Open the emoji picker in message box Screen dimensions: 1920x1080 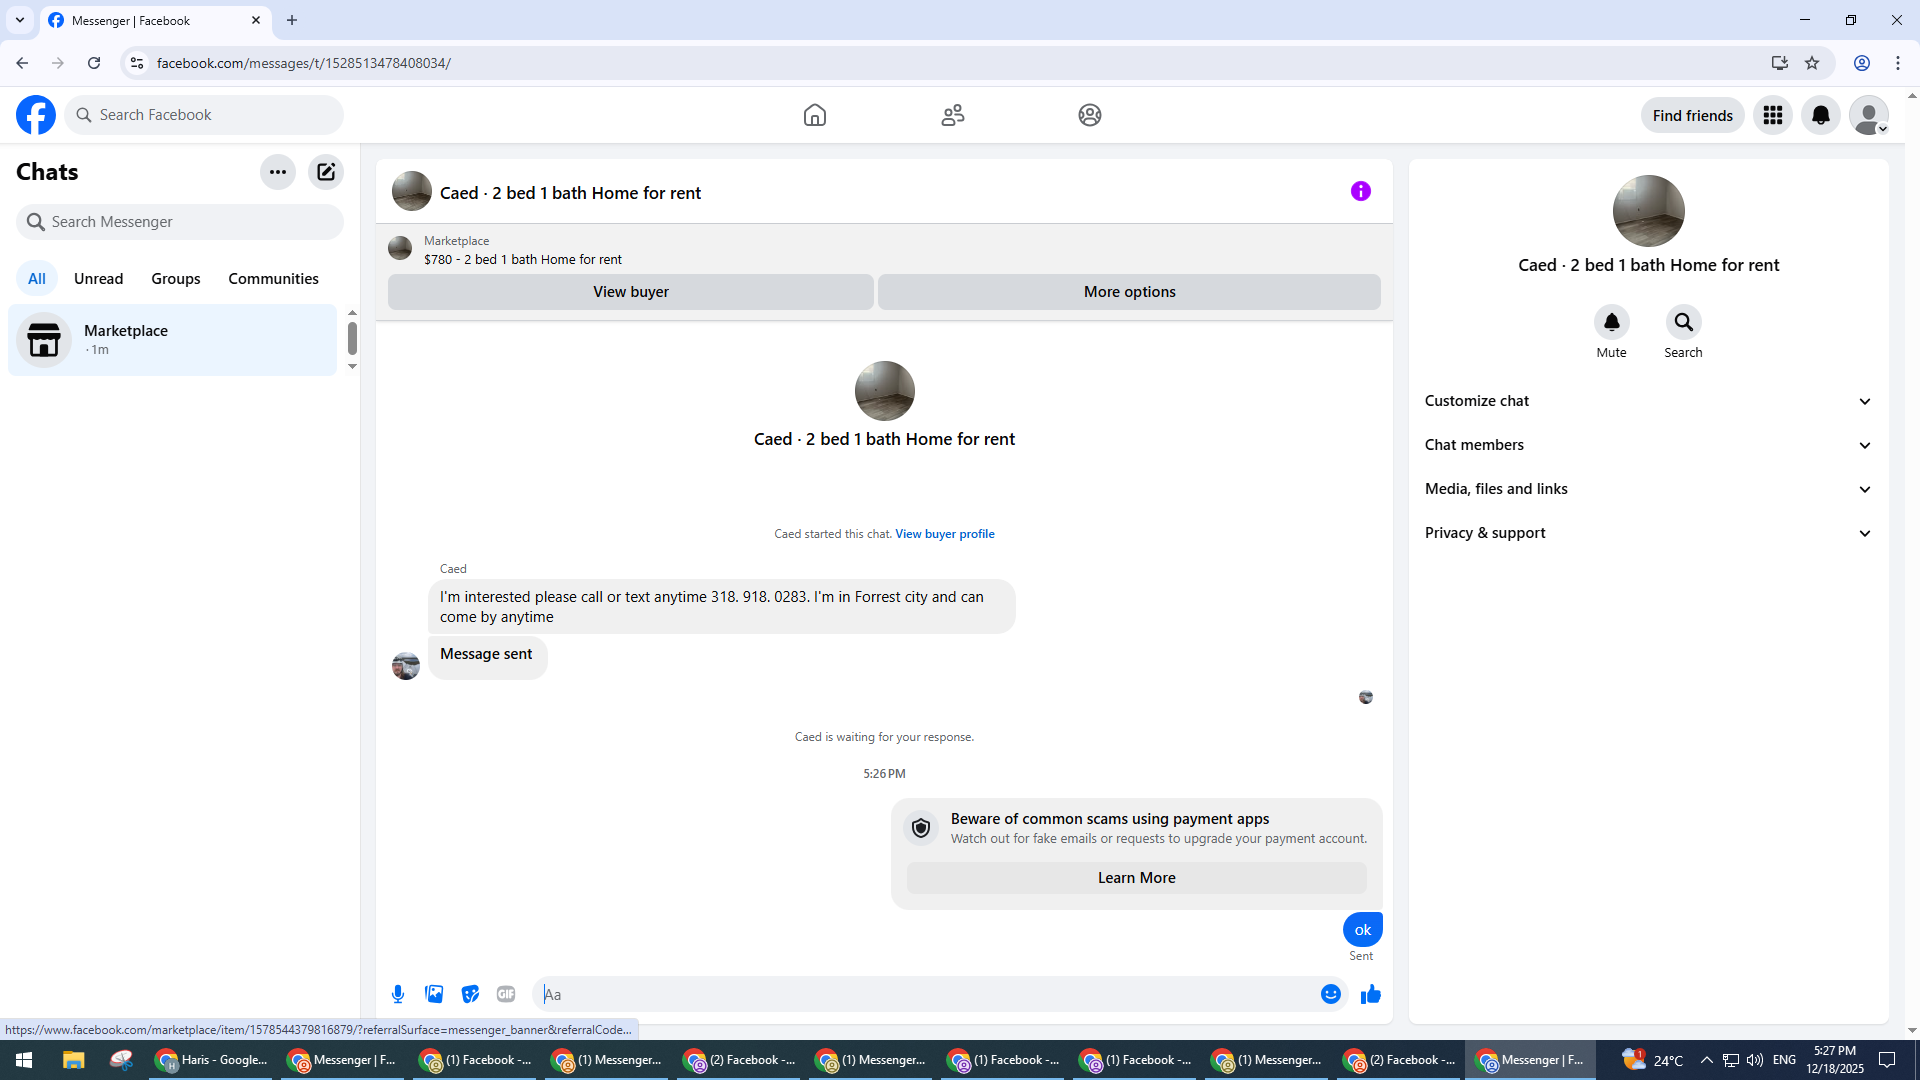(1331, 994)
